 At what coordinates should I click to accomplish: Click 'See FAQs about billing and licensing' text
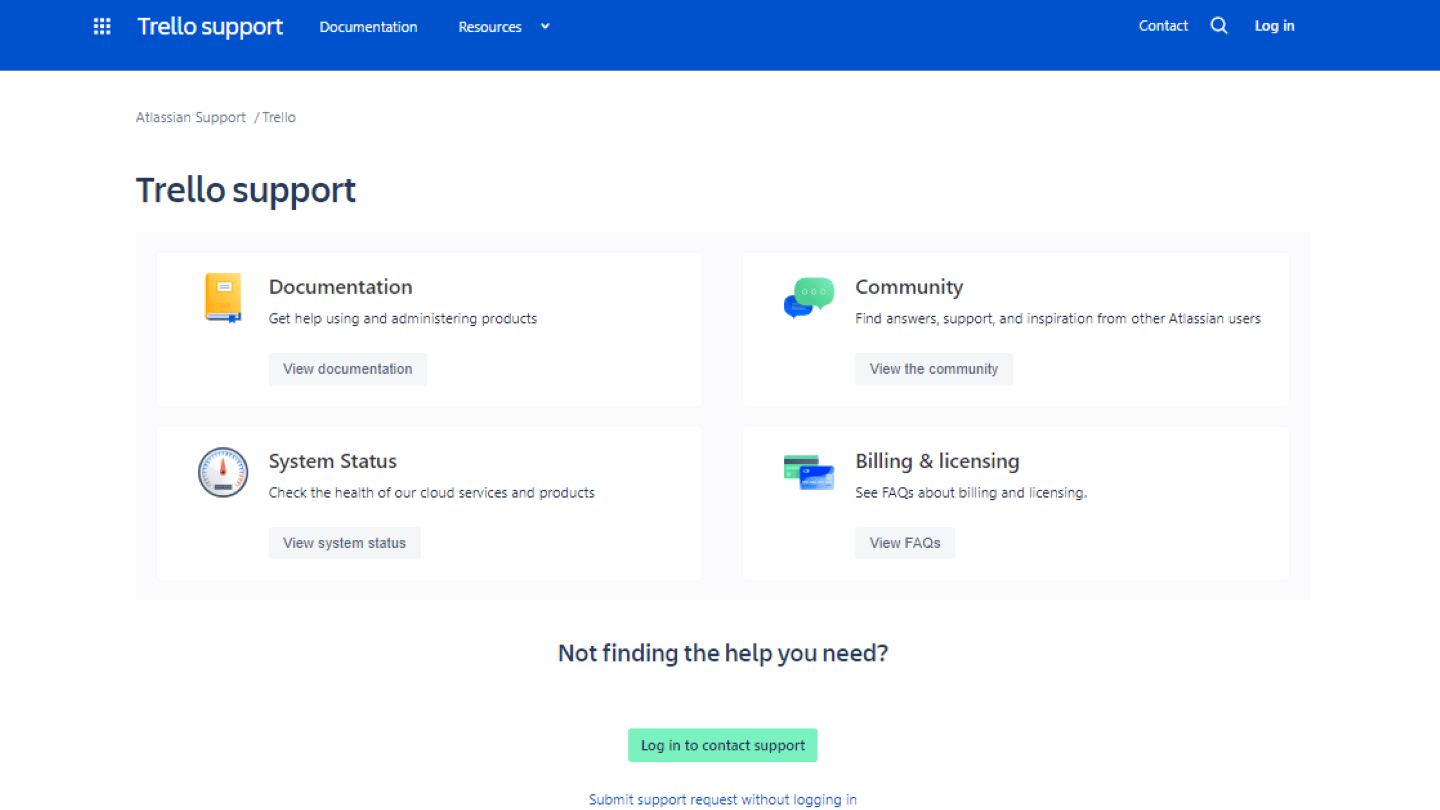[x=971, y=493]
